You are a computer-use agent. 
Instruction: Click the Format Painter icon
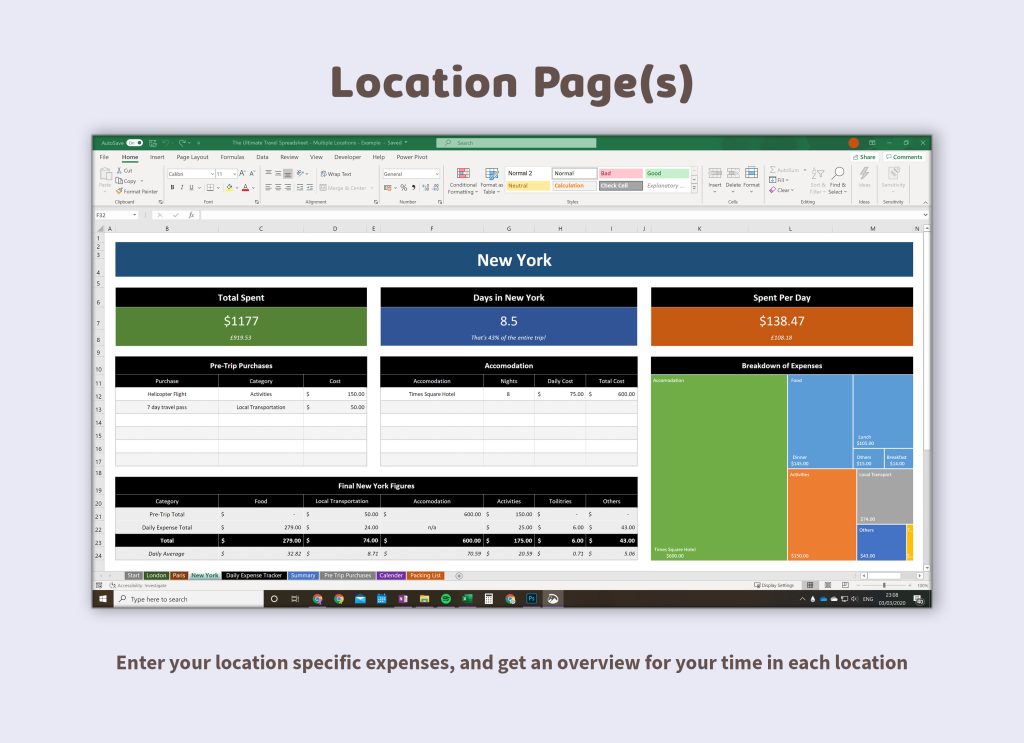tap(119, 191)
